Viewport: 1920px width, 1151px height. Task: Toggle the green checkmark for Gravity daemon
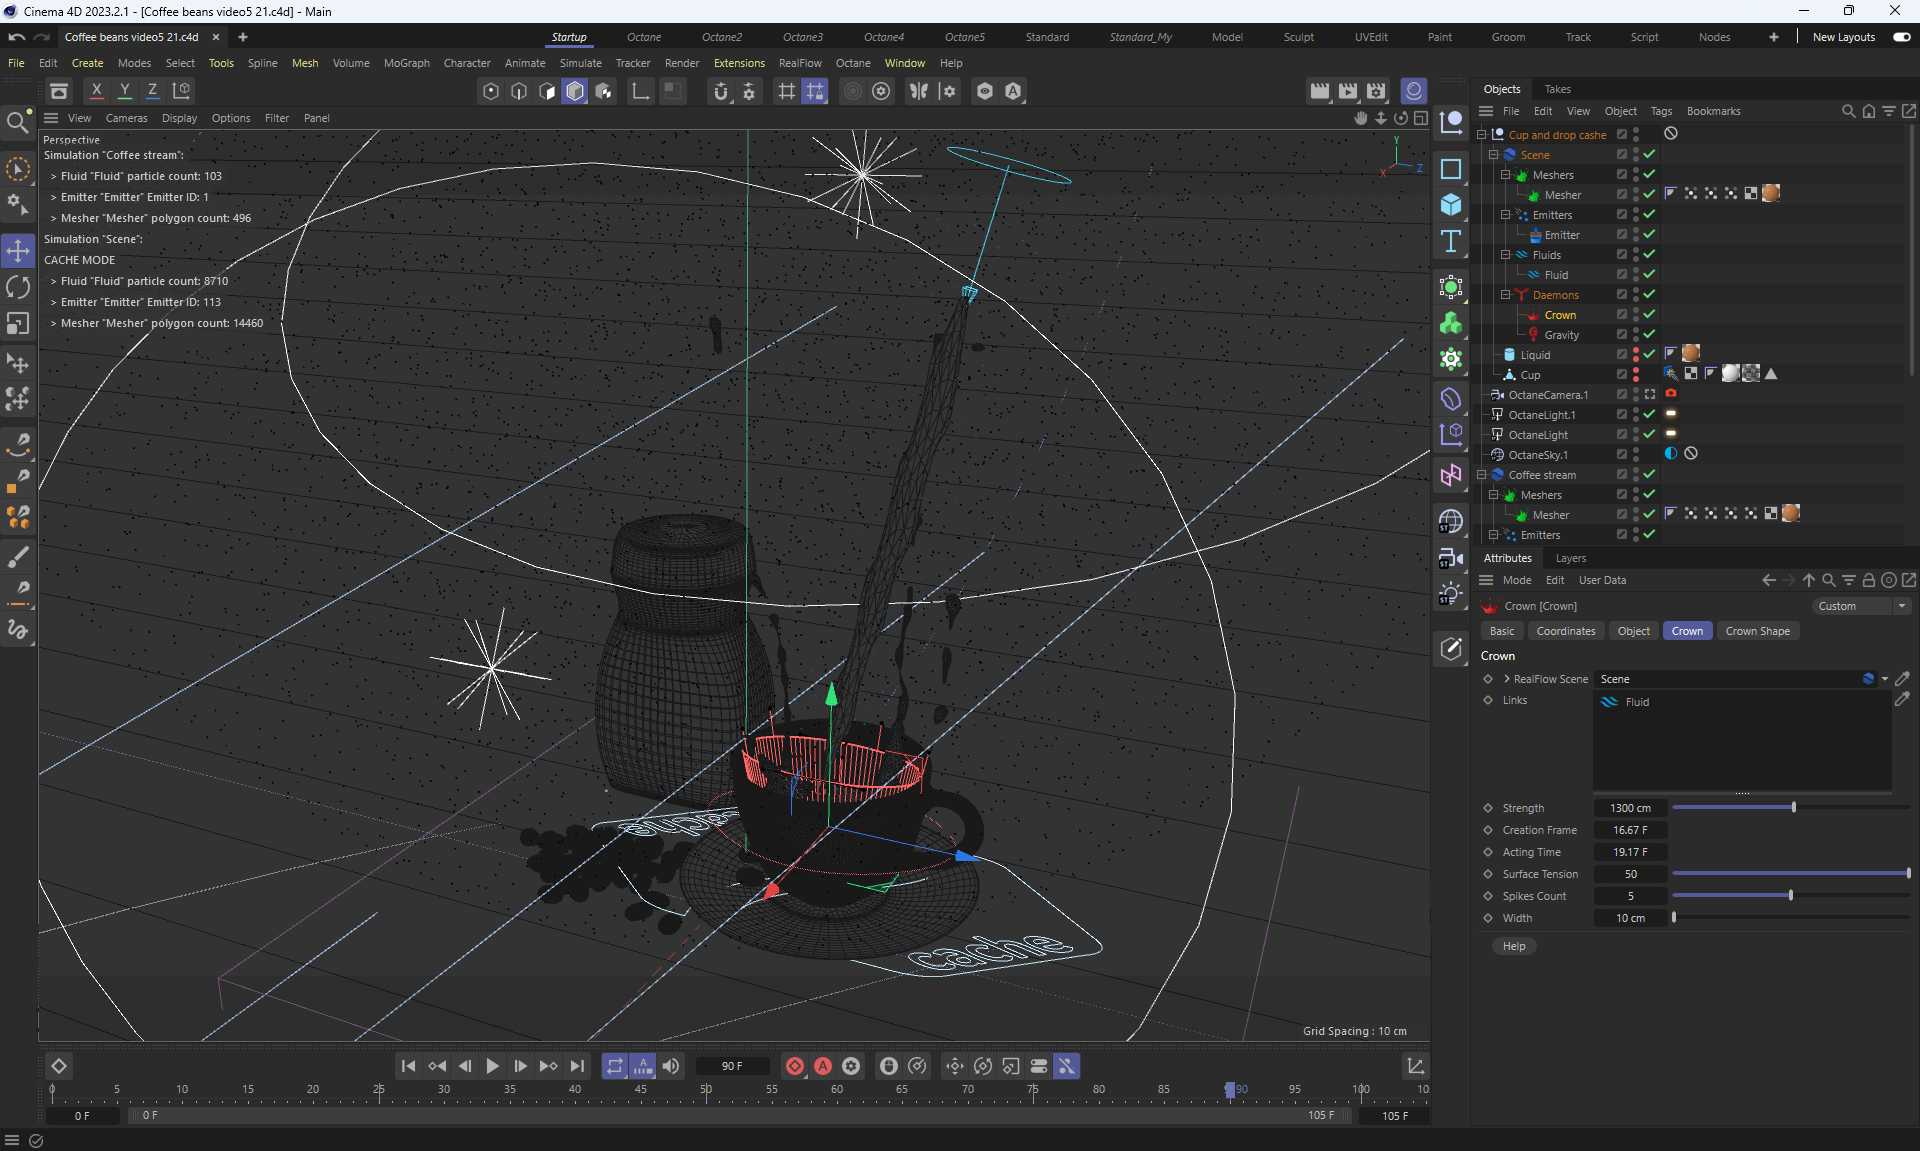[1649, 334]
